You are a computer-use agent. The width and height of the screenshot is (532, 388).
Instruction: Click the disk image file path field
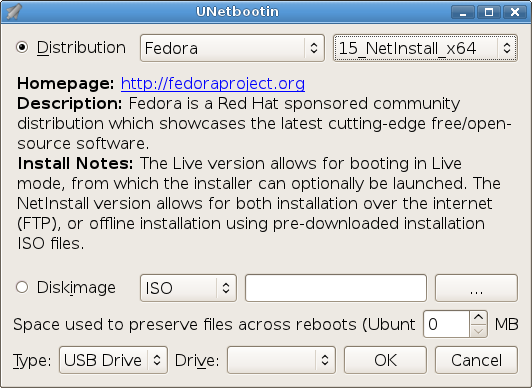336,288
